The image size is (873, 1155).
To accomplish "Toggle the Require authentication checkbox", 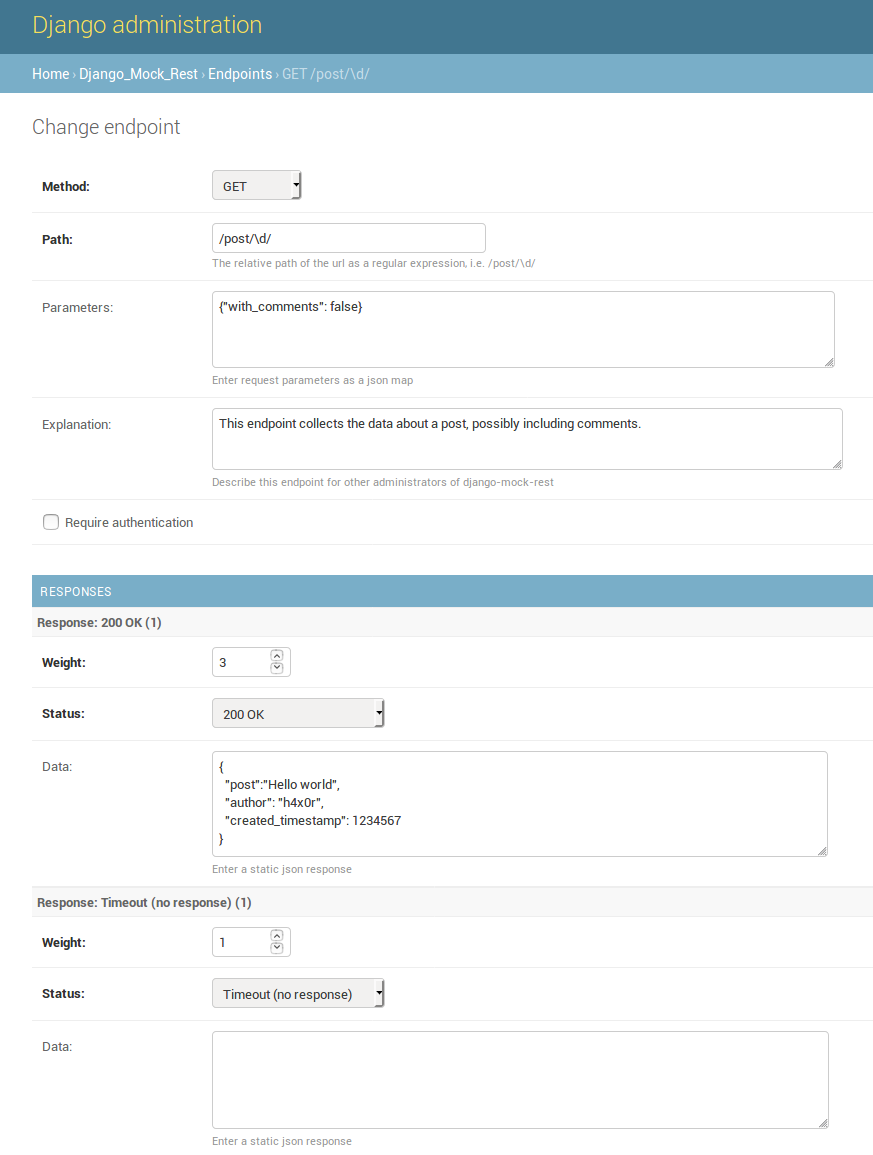I will [x=51, y=522].
